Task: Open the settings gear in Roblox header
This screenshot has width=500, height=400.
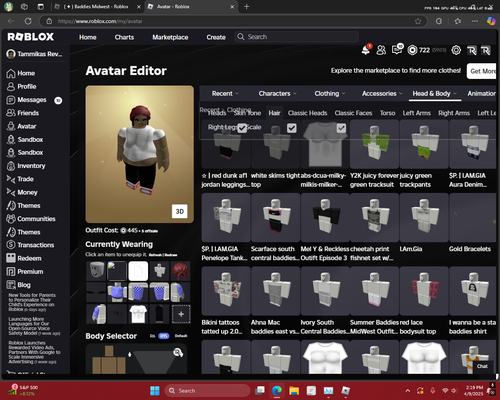Action: (456, 50)
